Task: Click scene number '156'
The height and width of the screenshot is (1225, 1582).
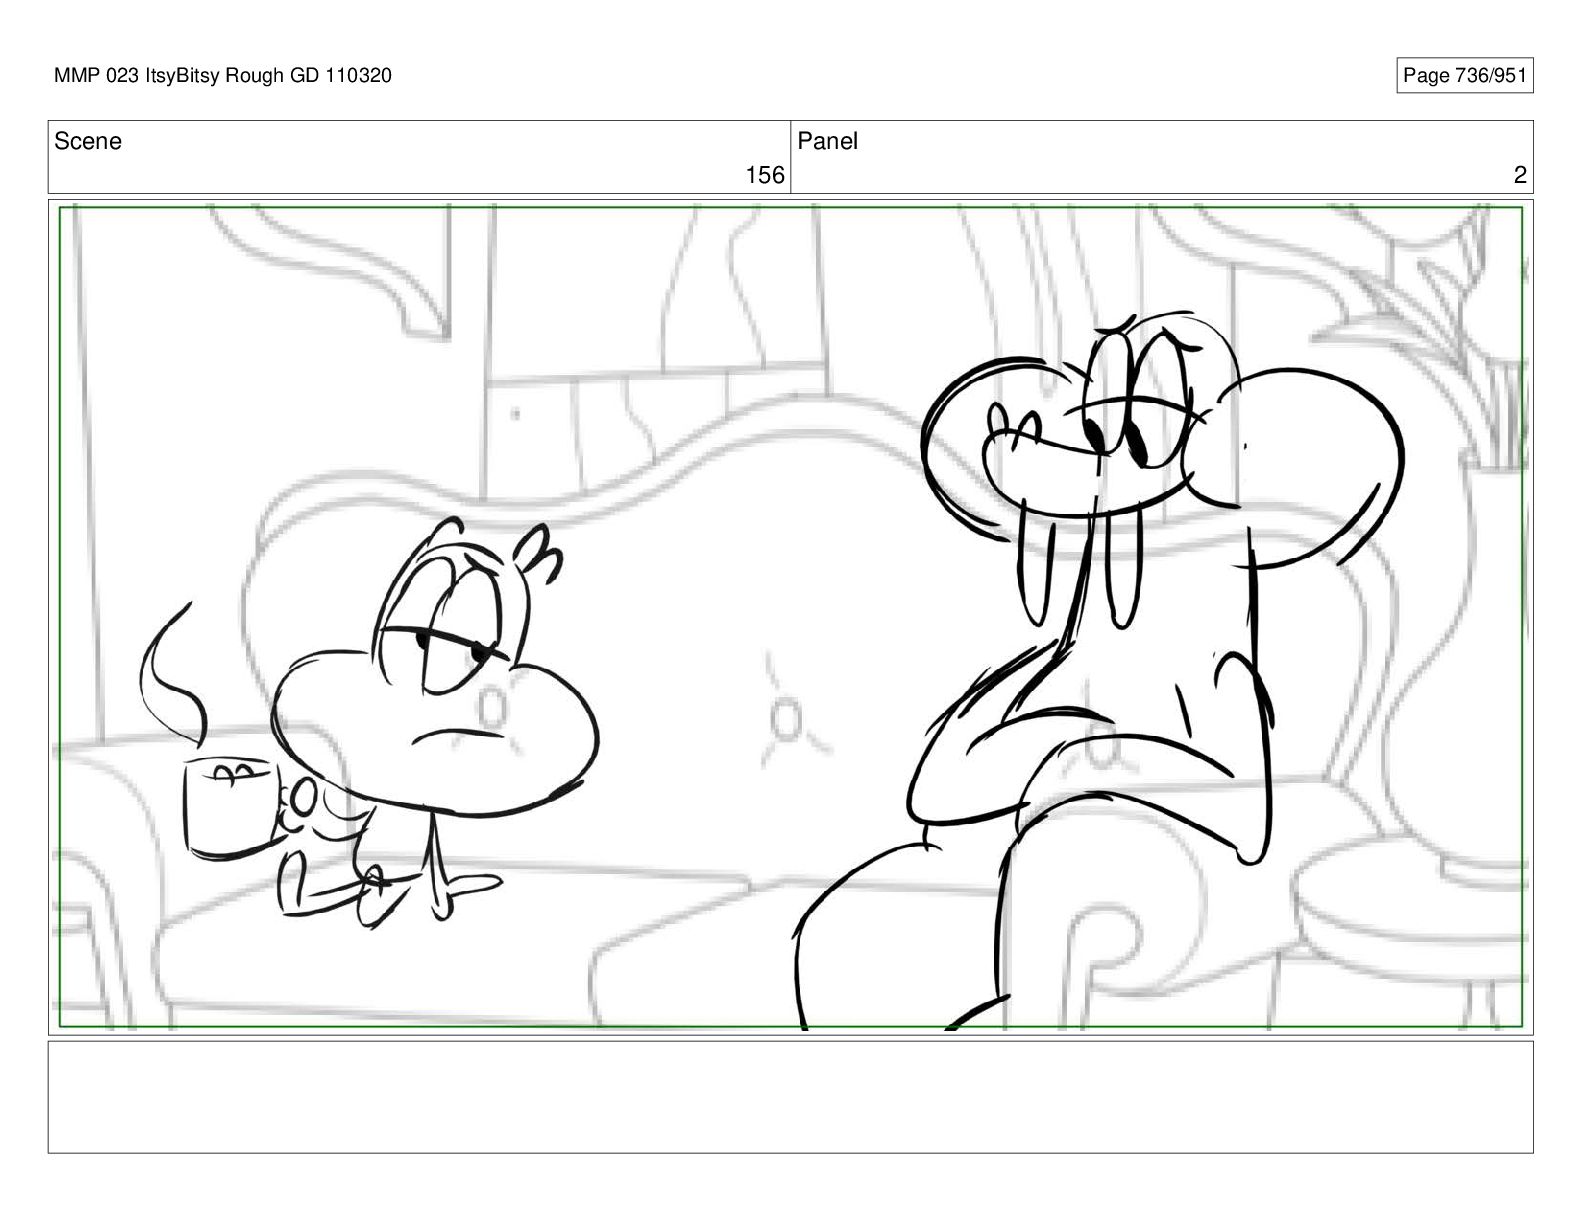Action: click(765, 175)
